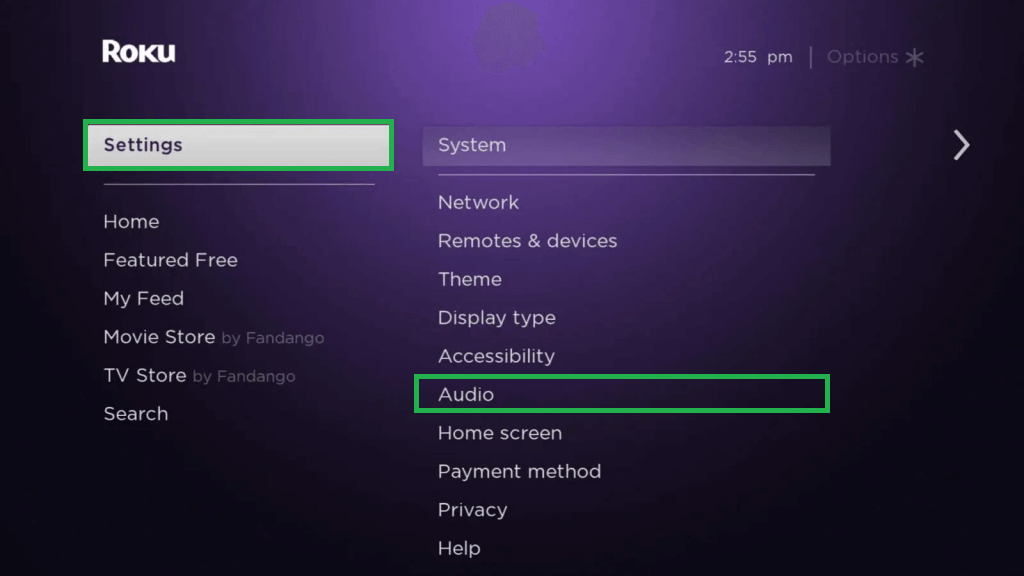Open Movie Store by Fandango
Image resolution: width=1024 pixels, height=576 pixels.
(x=214, y=338)
